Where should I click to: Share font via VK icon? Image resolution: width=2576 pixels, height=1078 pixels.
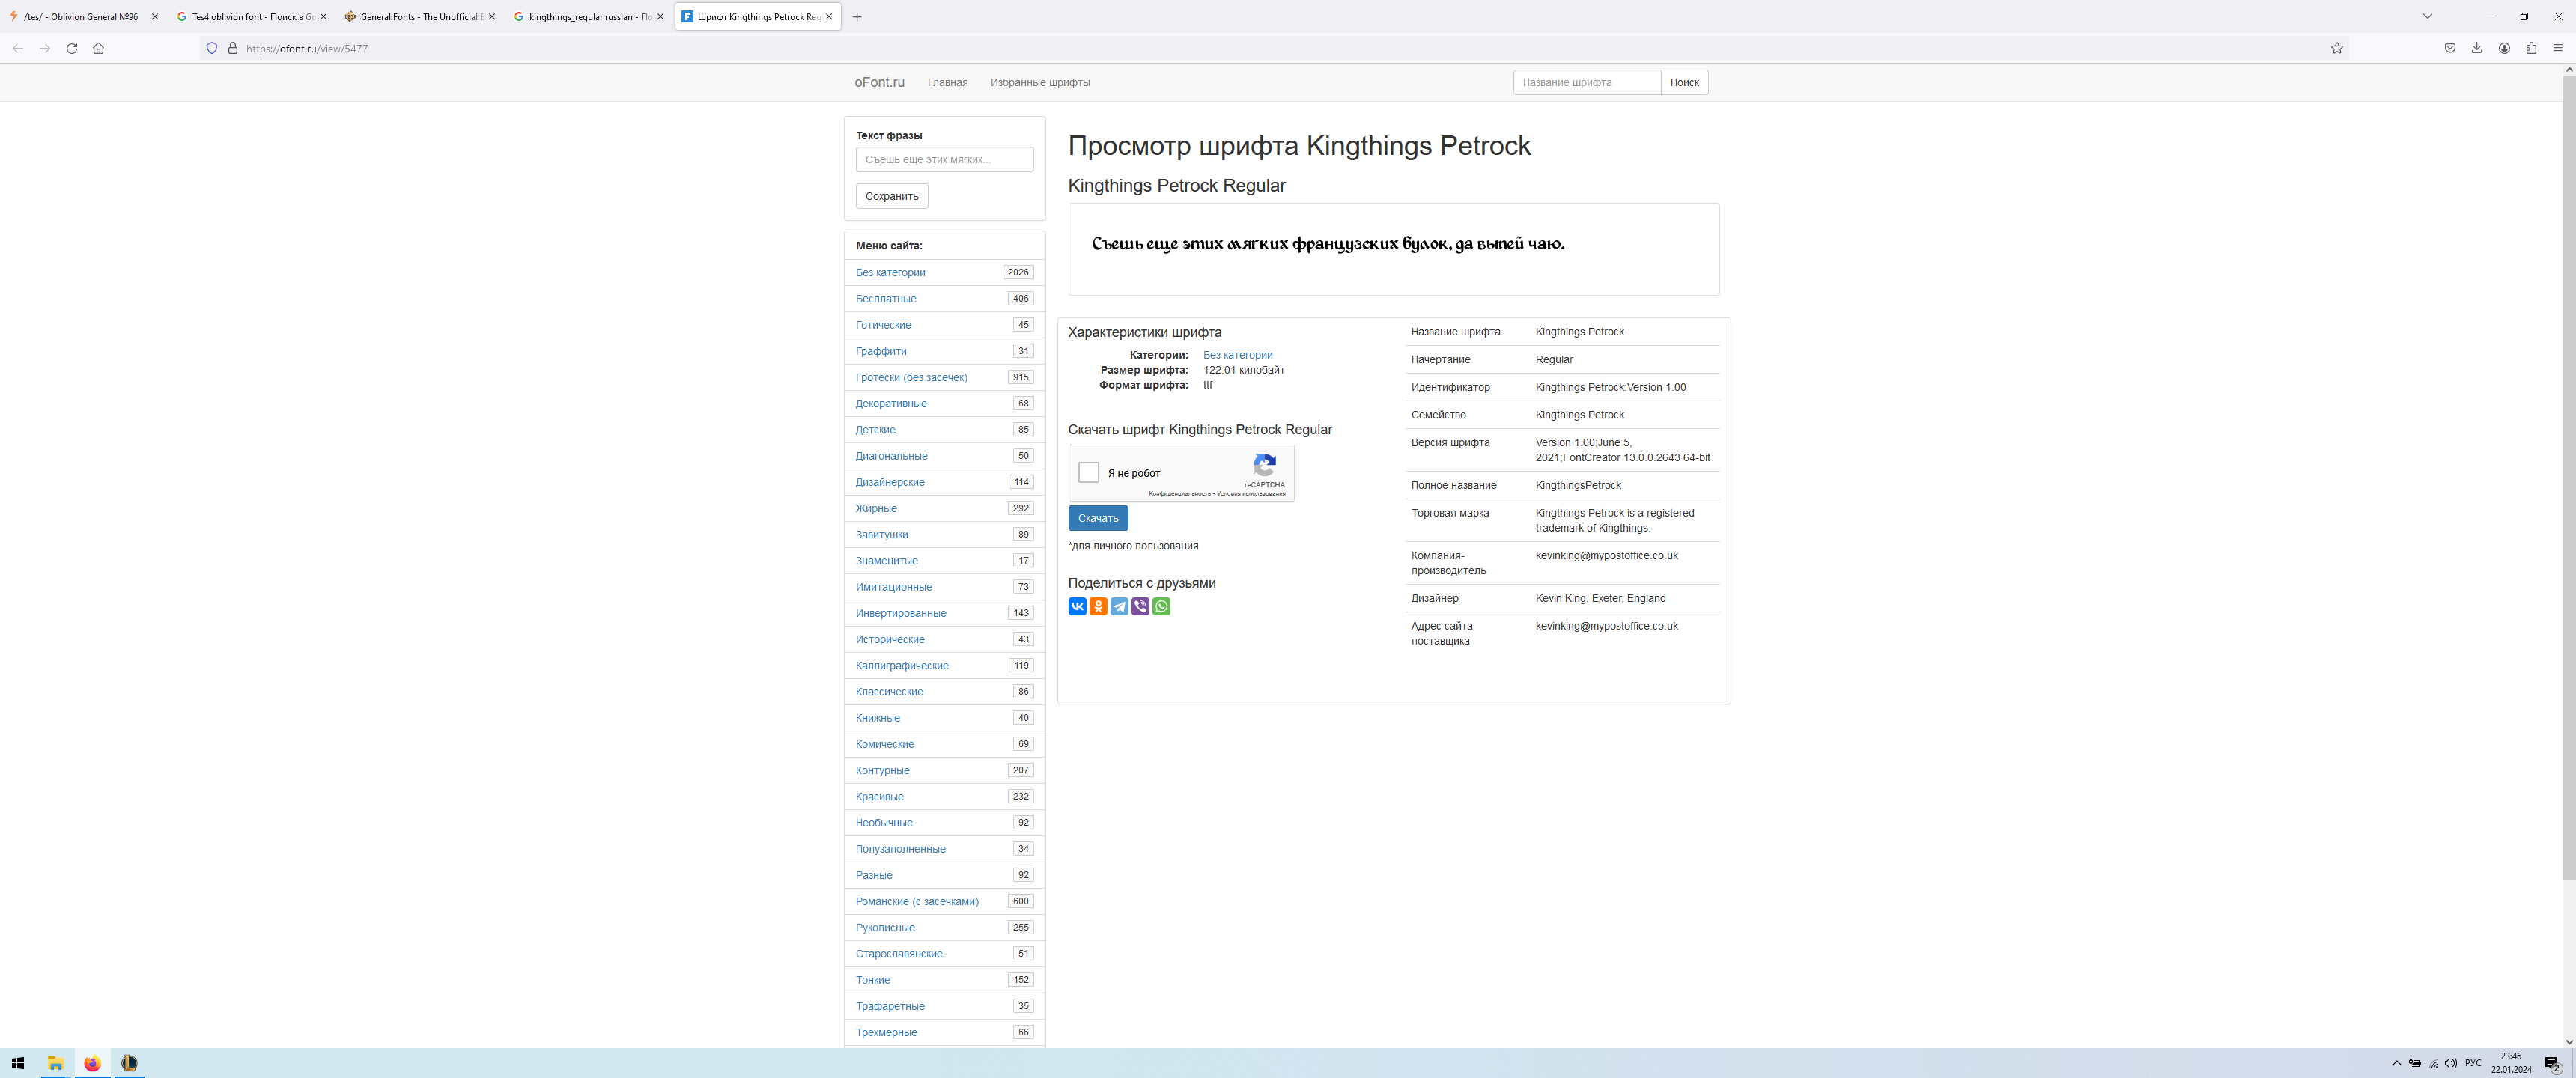tap(1077, 606)
